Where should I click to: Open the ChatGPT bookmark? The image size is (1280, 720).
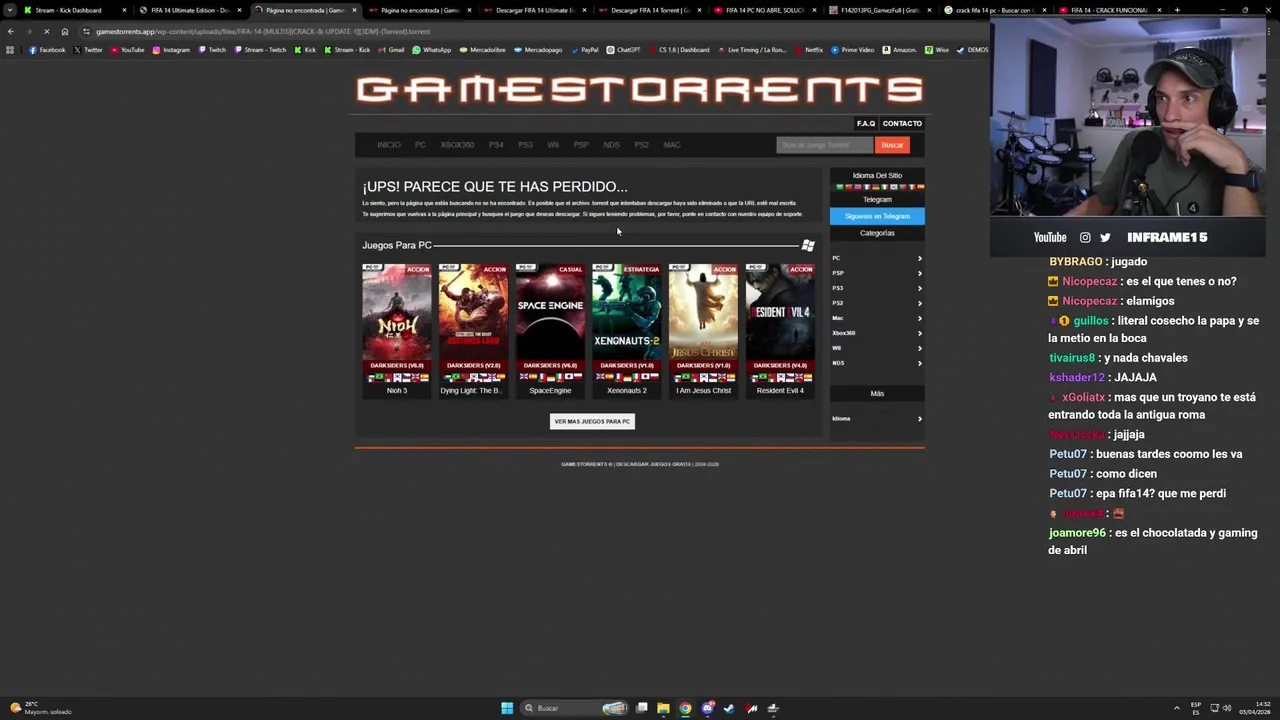point(623,50)
